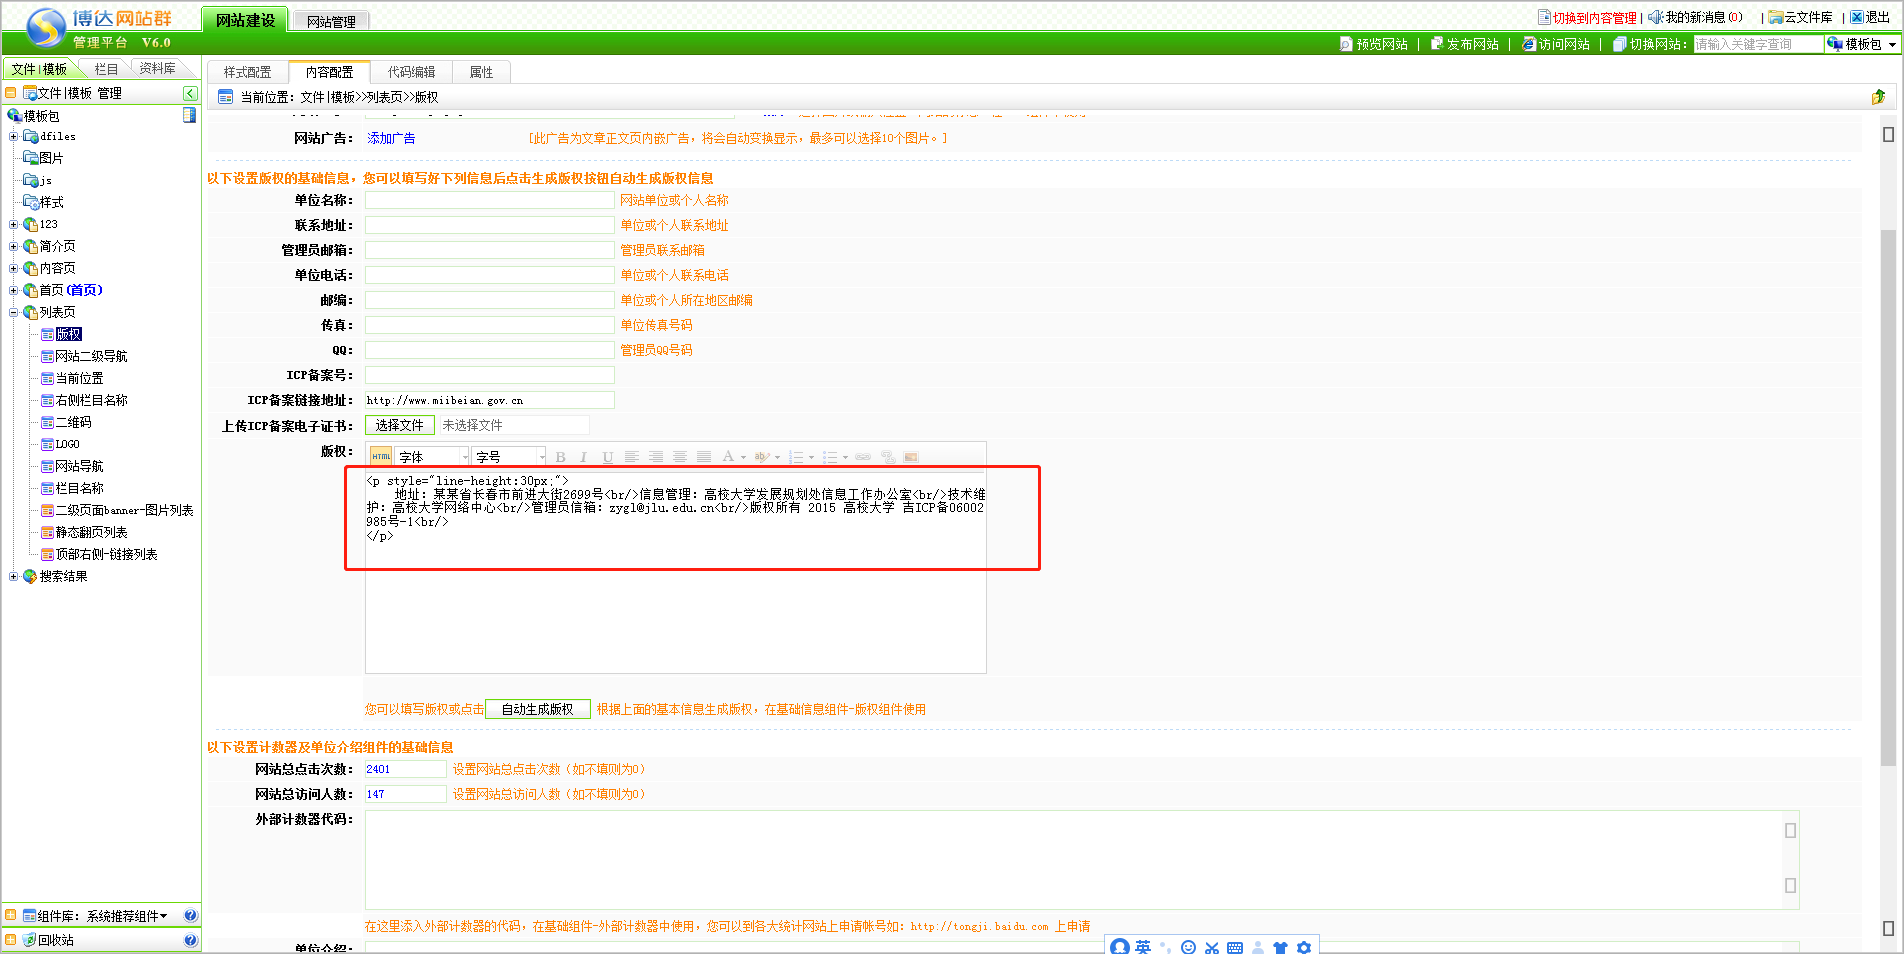Open the font color picker in editor
1904x954 pixels.
(x=729, y=457)
